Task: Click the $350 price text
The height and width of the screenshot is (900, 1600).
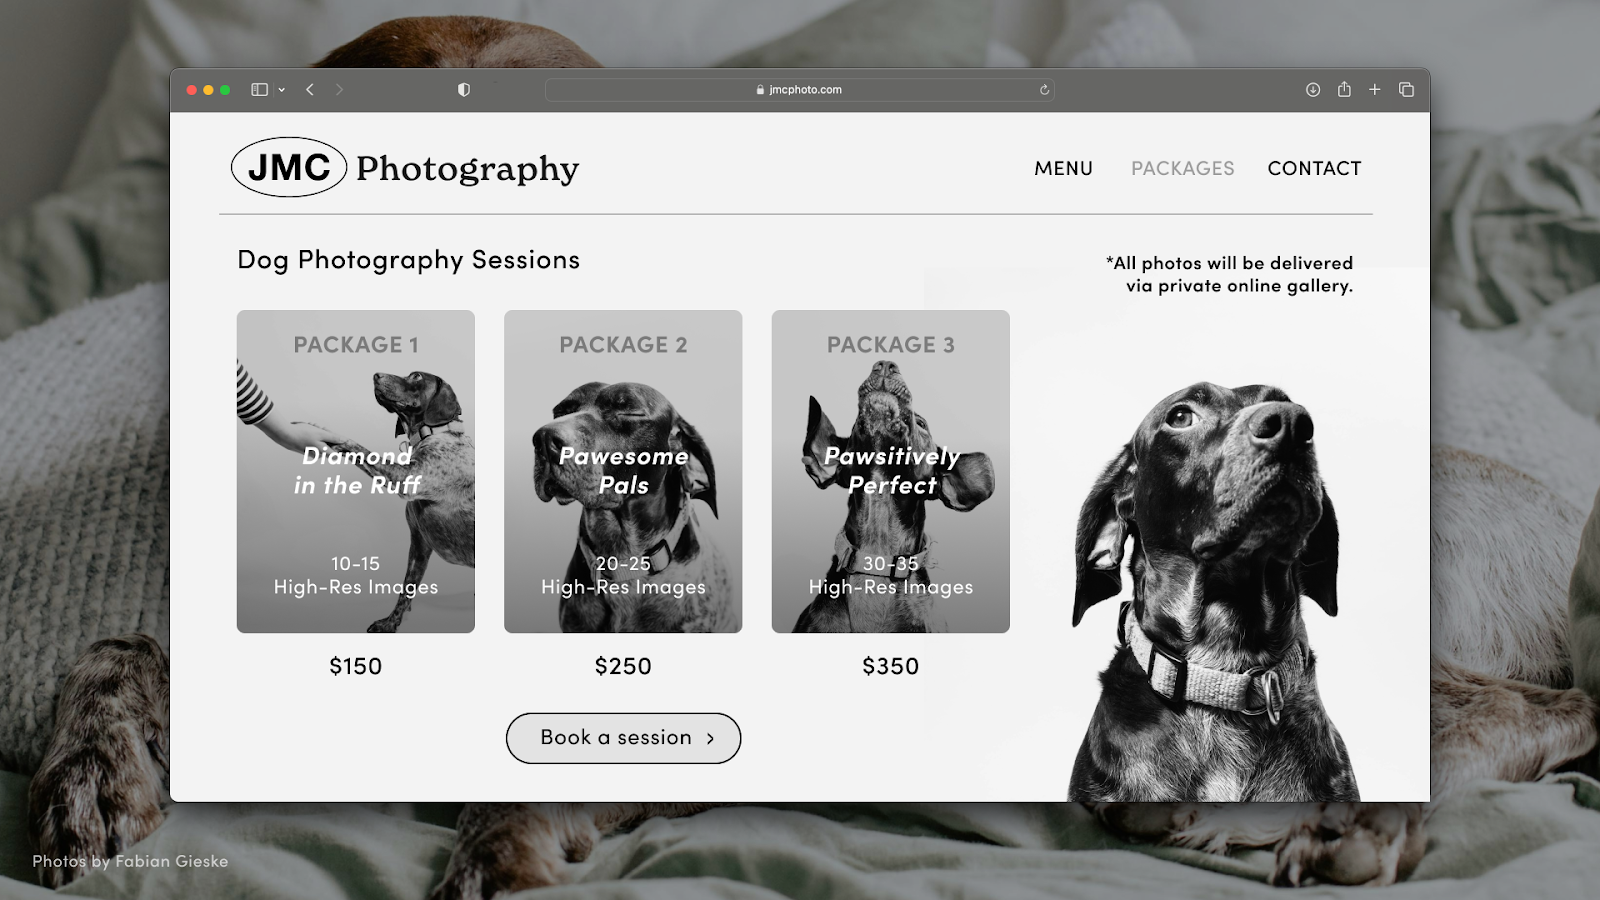Action: point(890,666)
